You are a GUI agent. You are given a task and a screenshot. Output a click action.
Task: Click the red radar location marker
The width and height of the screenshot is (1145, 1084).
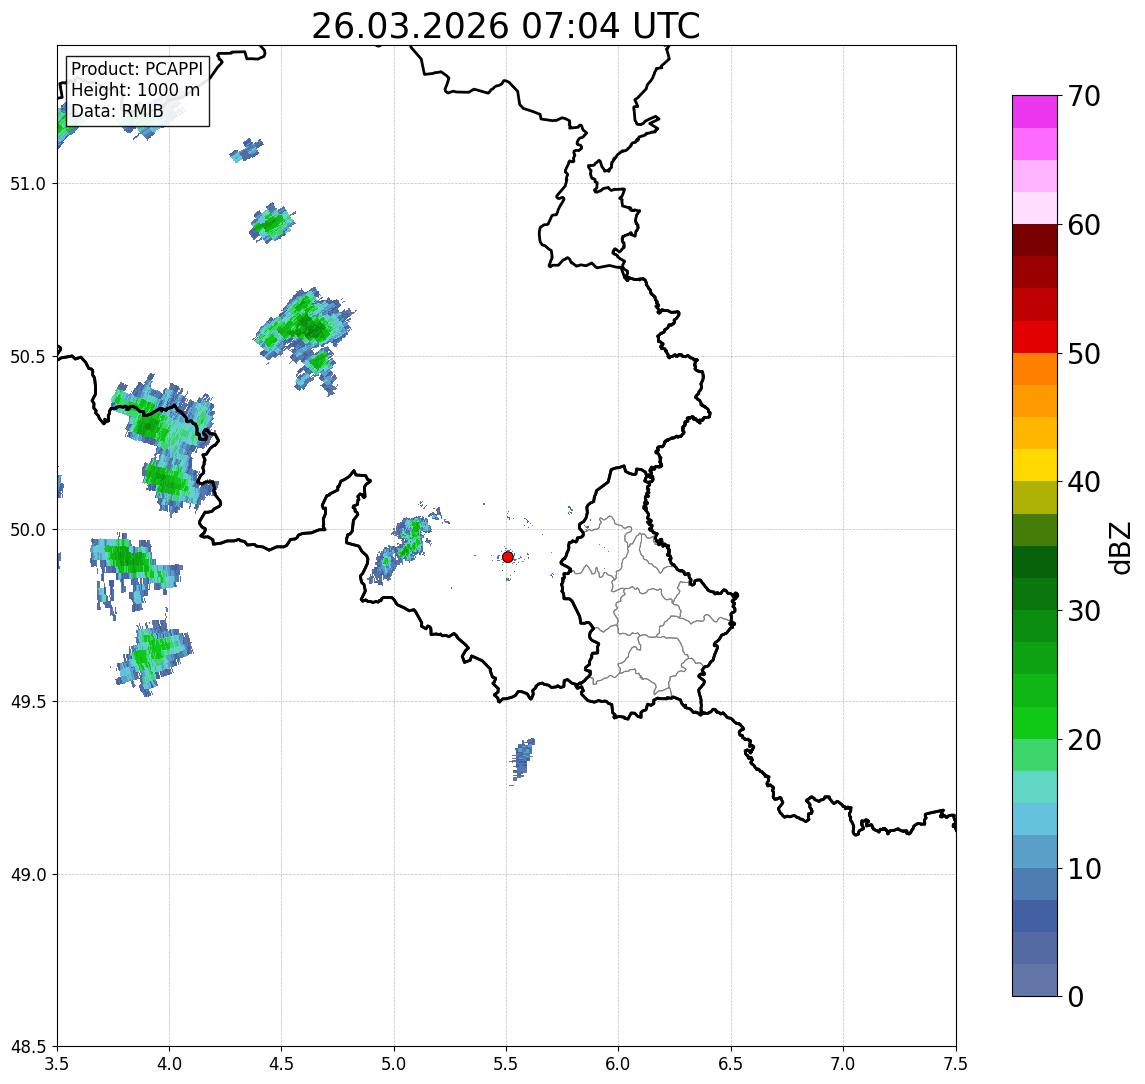508,557
